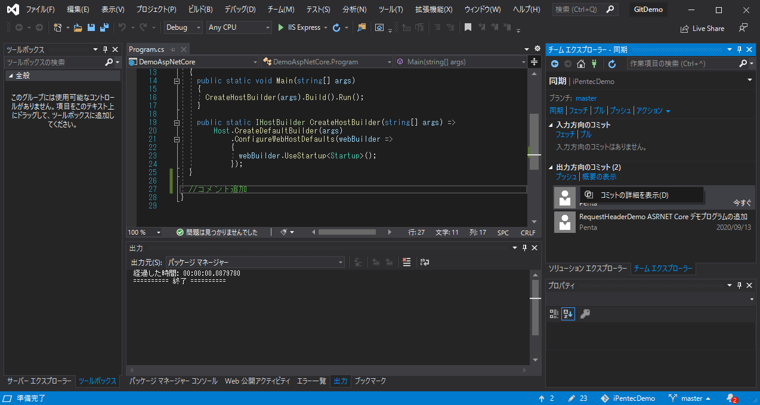Open the Manage Connections plug icon
This screenshot has height=405, width=760.
[x=594, y=64]
